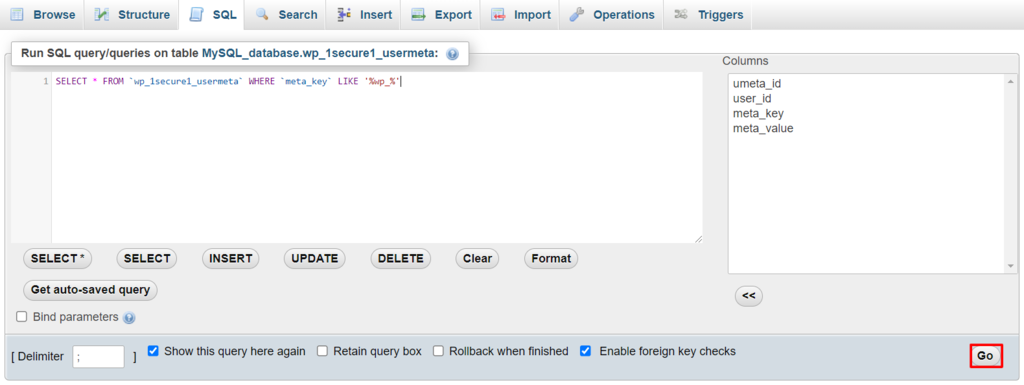Image resolution: width=1024 pixels, height=385 pixels.
Task: Collapse the Columns panel with the << button
Action: tap(748, 296)
